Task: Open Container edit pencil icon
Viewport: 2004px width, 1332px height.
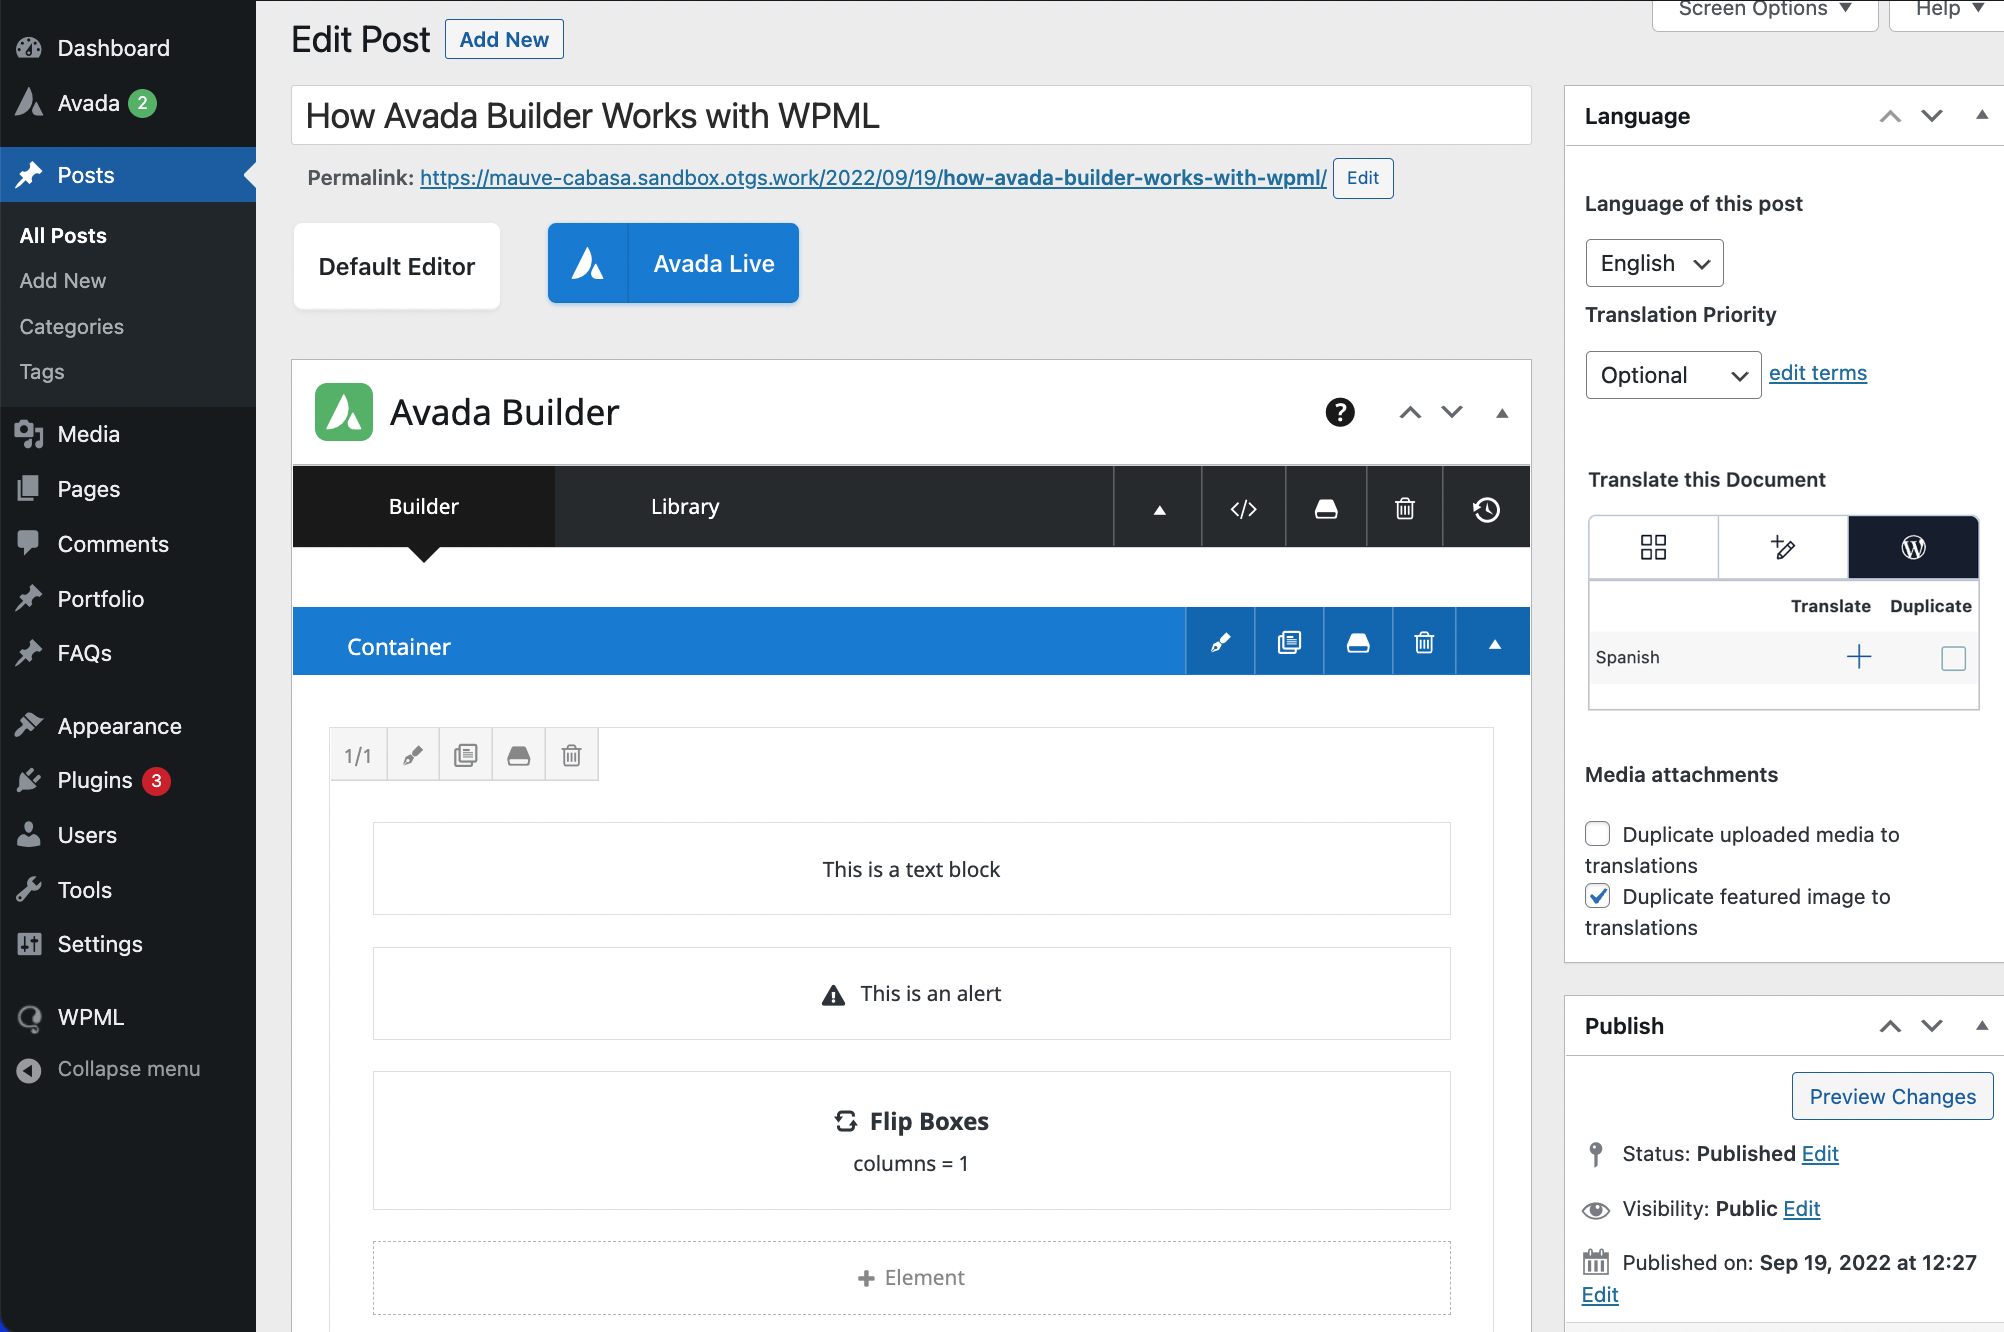Action: [1220, 643]
